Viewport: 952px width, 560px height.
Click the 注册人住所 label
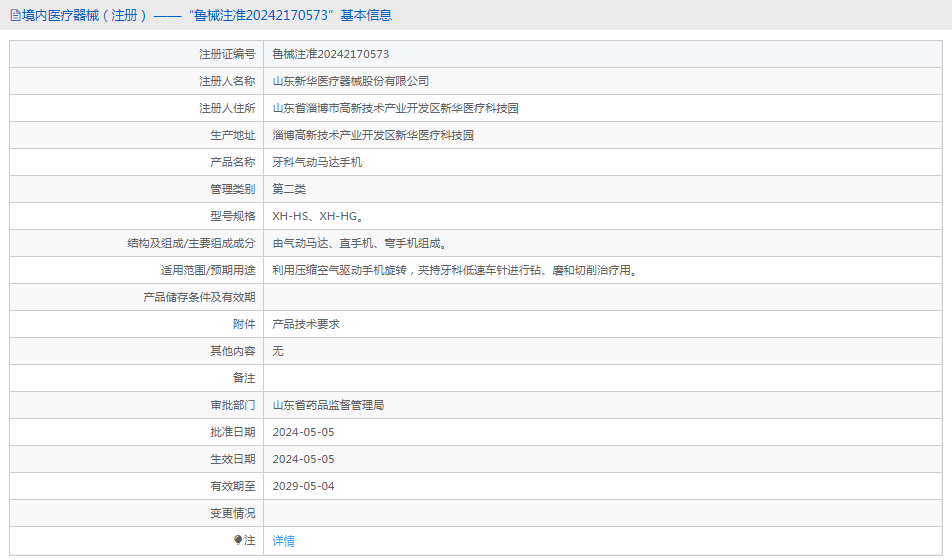pos(227,108)
